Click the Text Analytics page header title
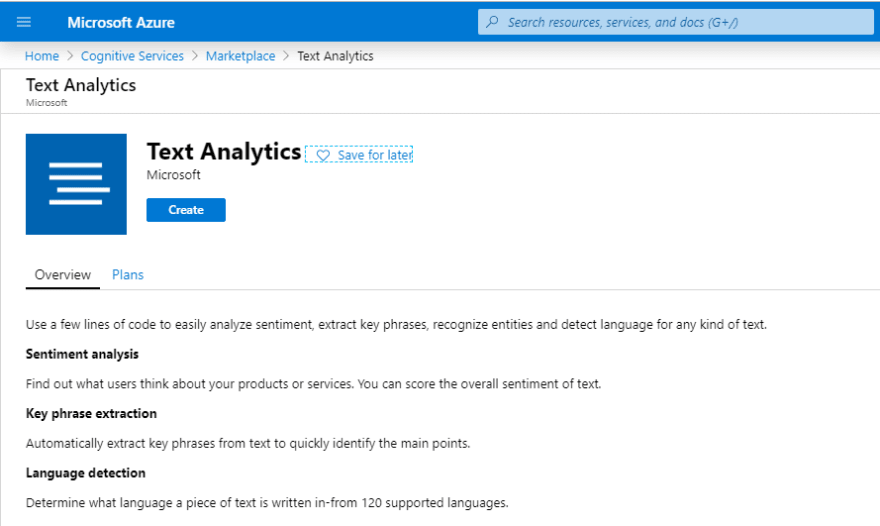This screenshot has height=526, width=880. [x=81, y=85]
